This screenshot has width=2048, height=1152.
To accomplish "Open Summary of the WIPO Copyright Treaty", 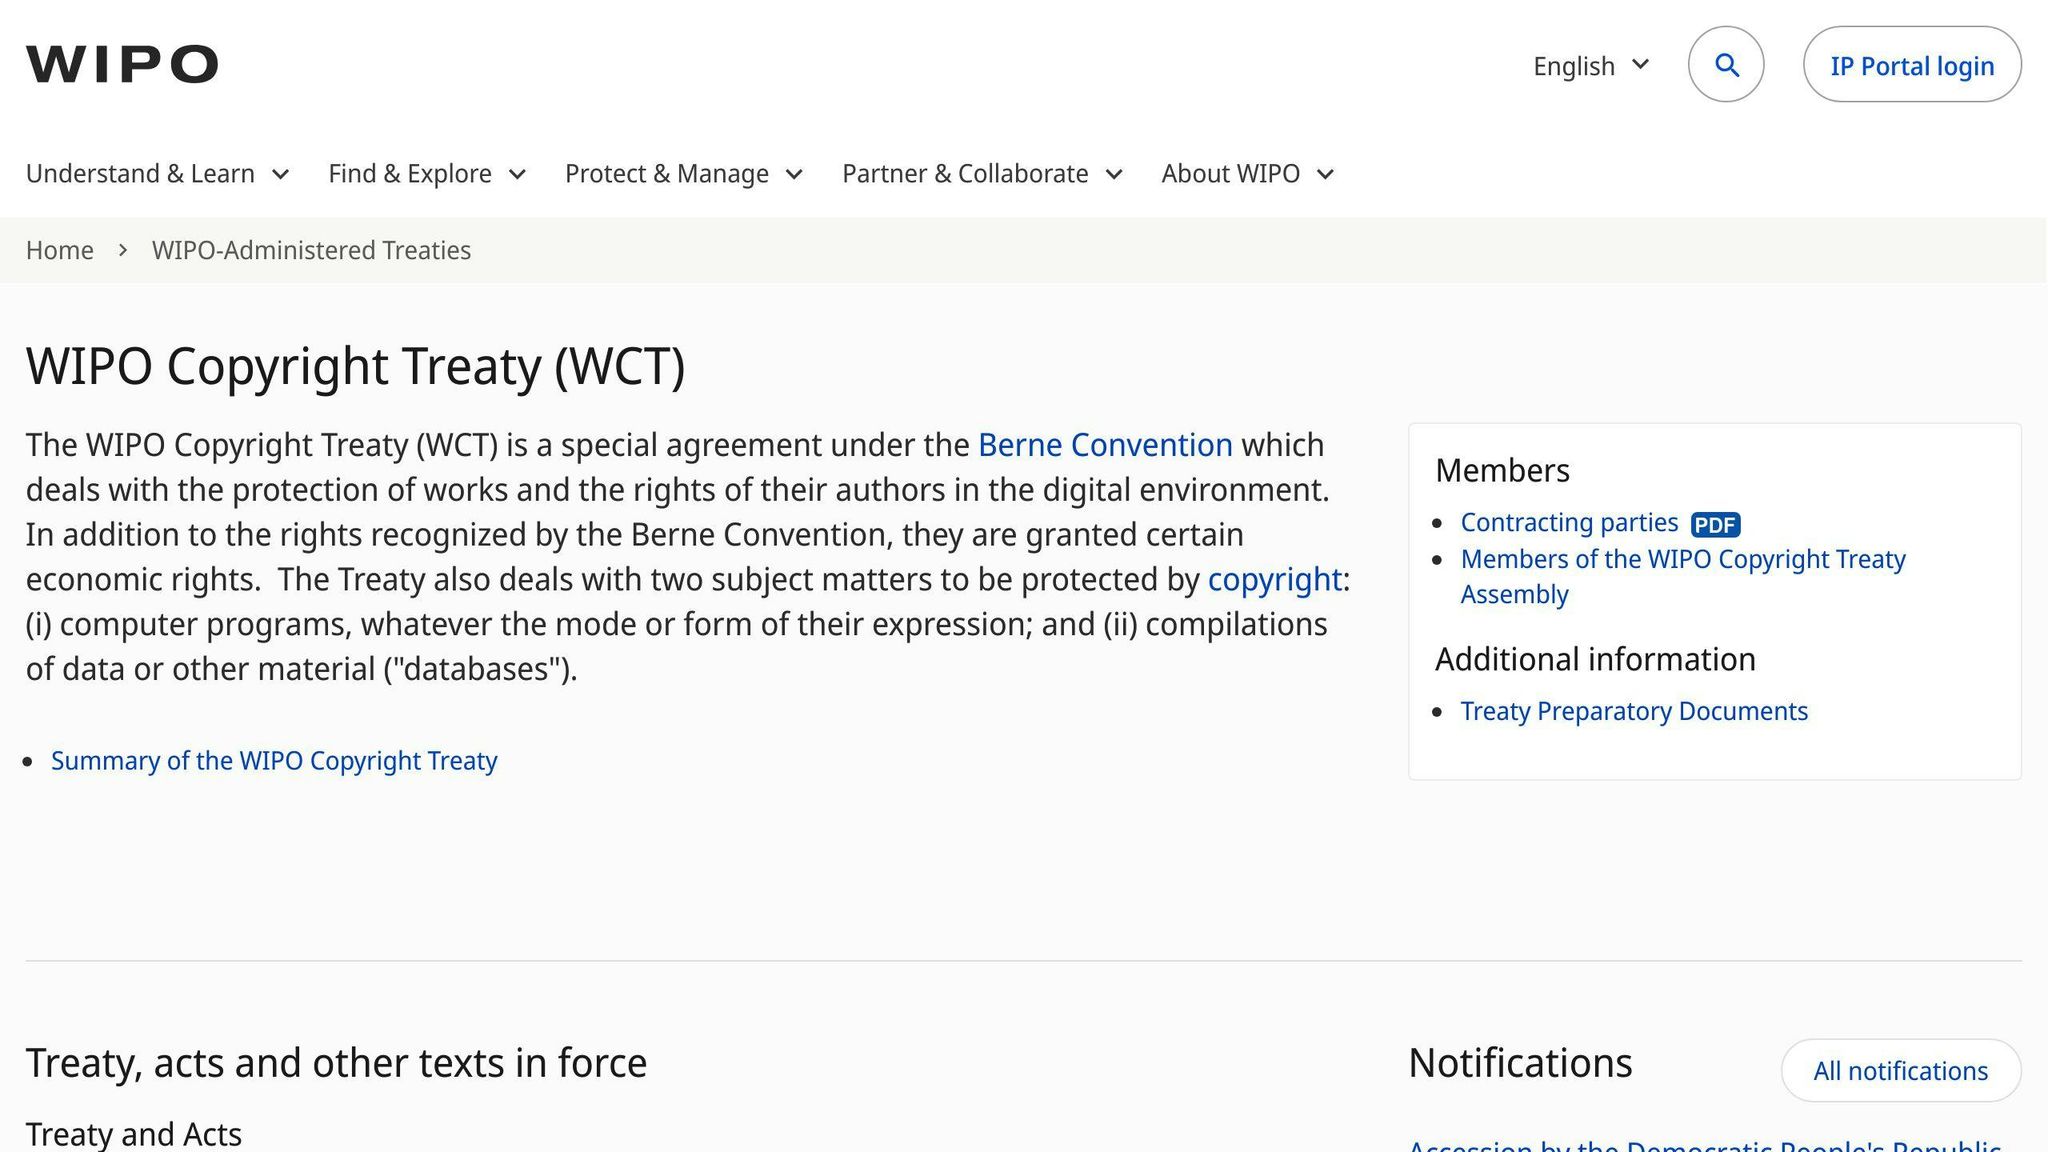I will click(274, 761).
